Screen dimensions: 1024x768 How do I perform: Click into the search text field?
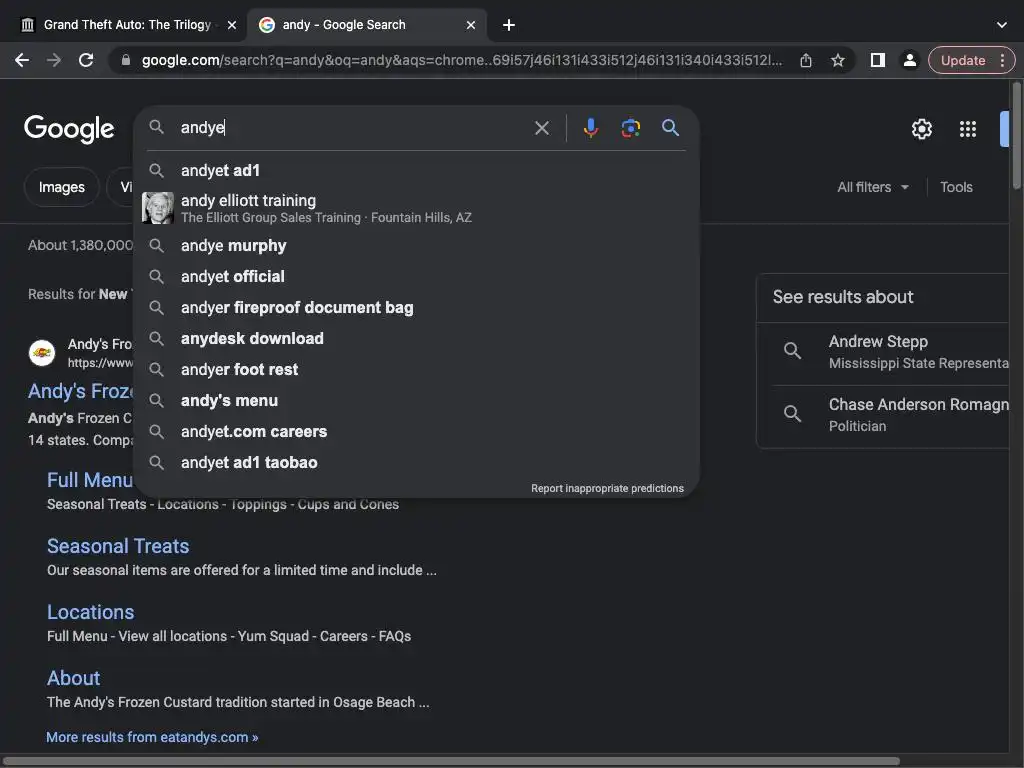(353, 128)
